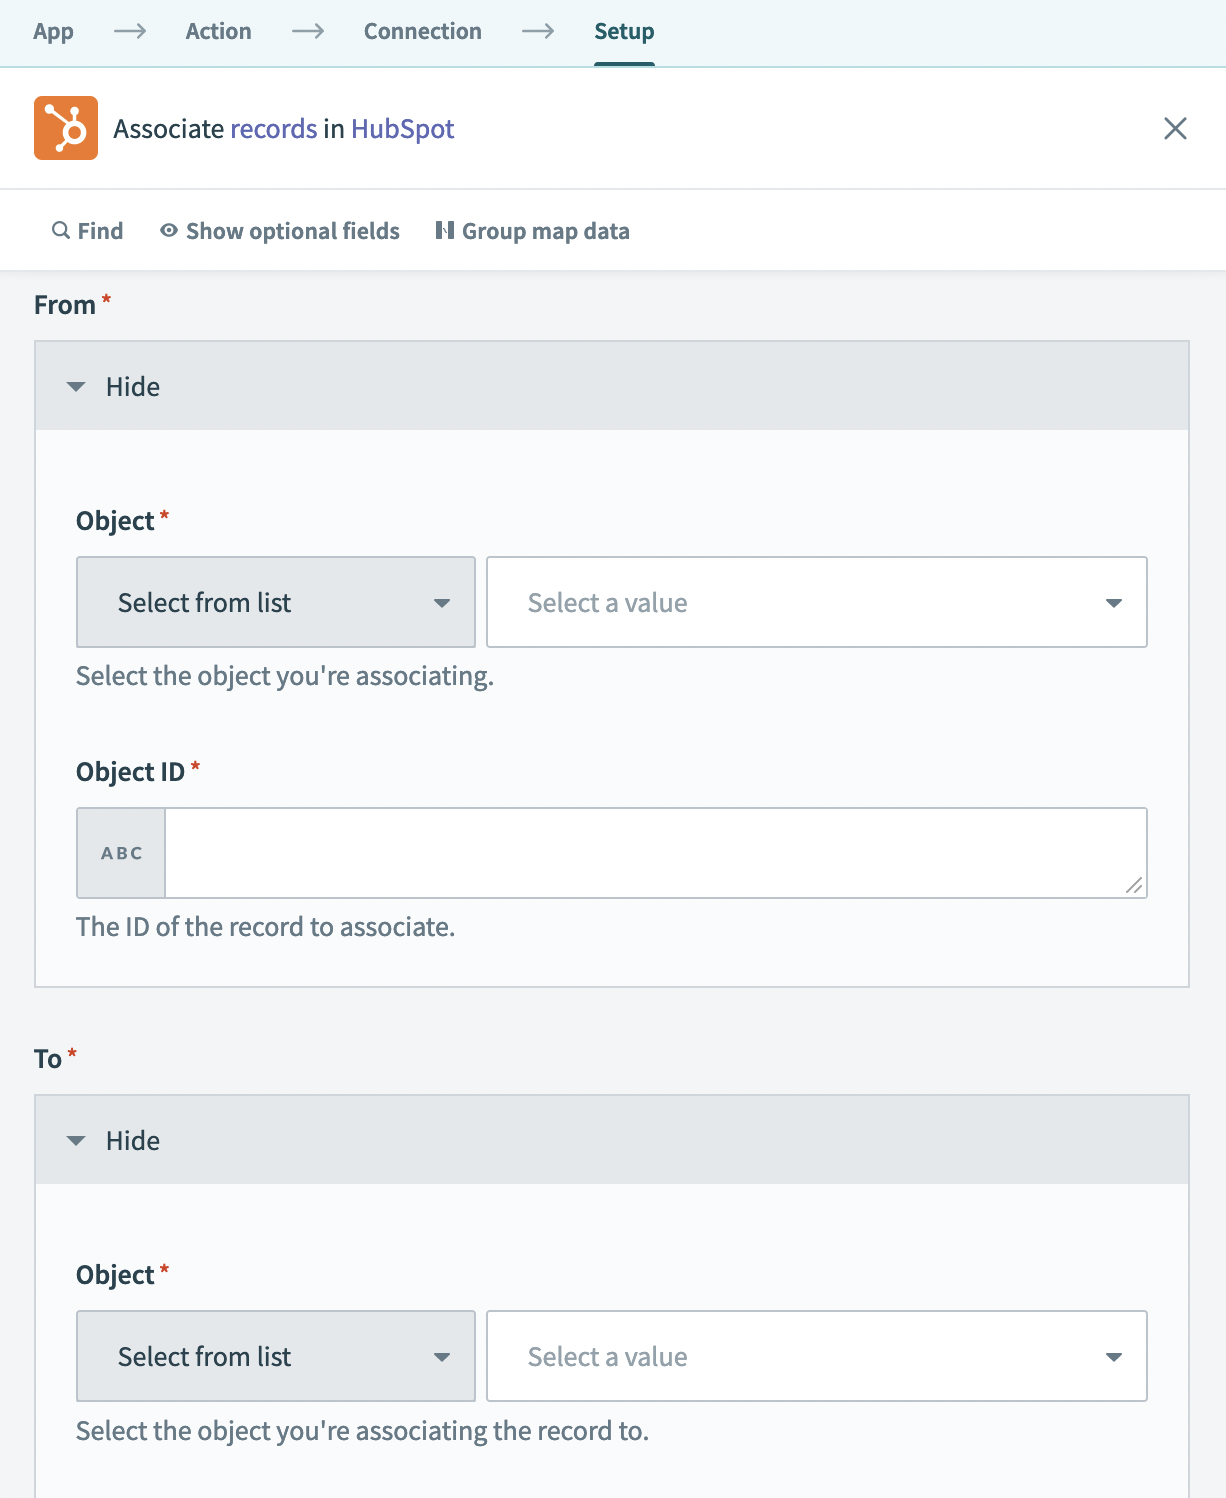The image size is (1226, 1498).
Task: Open the Connection step tab
Action: tap(422, 32)
